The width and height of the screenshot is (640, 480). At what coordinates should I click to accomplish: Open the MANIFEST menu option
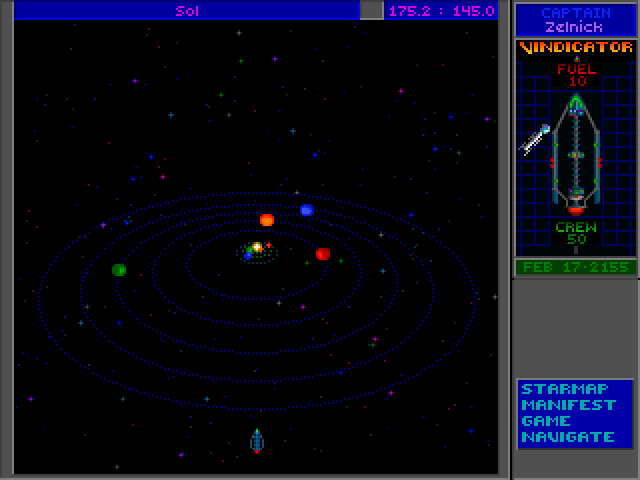[x=571, y=405]
